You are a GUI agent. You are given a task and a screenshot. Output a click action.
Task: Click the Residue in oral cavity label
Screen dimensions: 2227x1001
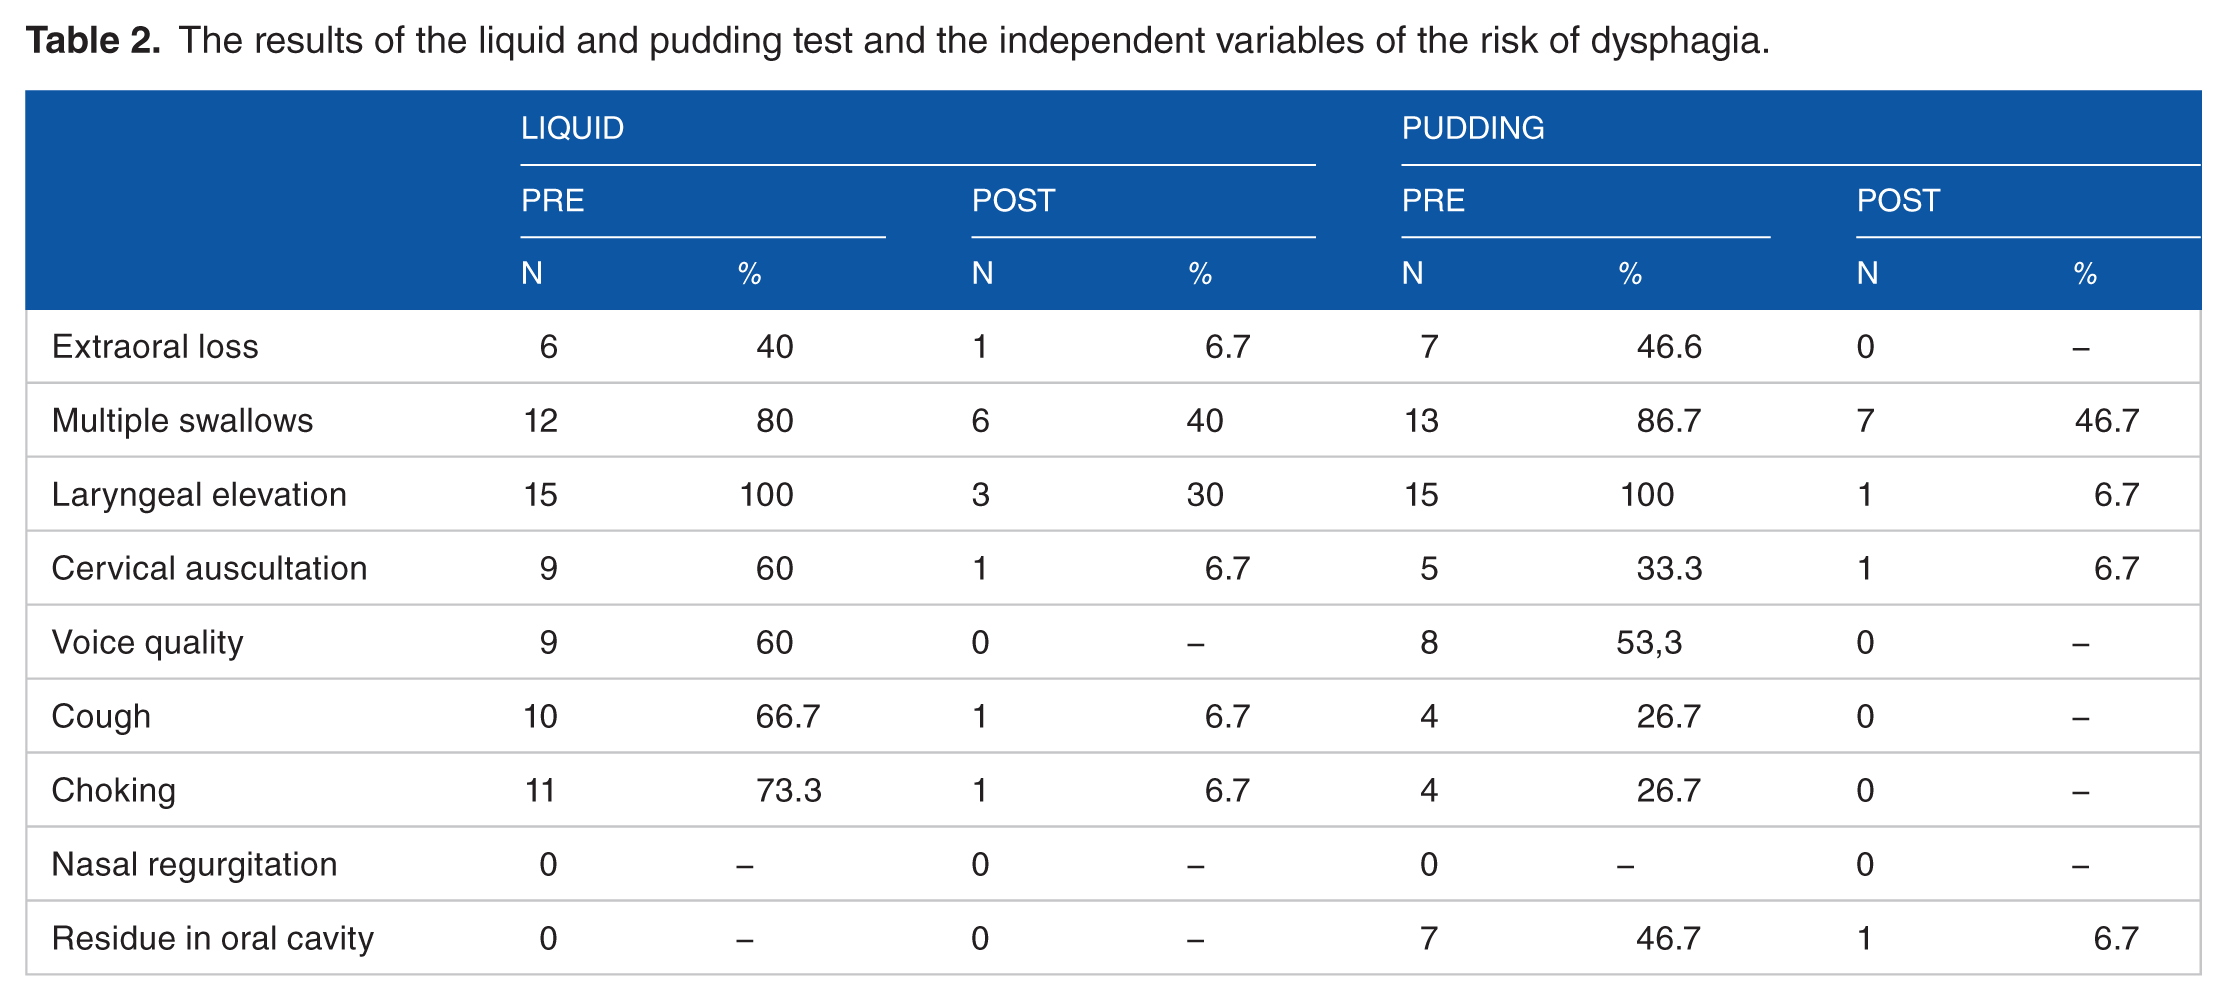click(212, 939)
